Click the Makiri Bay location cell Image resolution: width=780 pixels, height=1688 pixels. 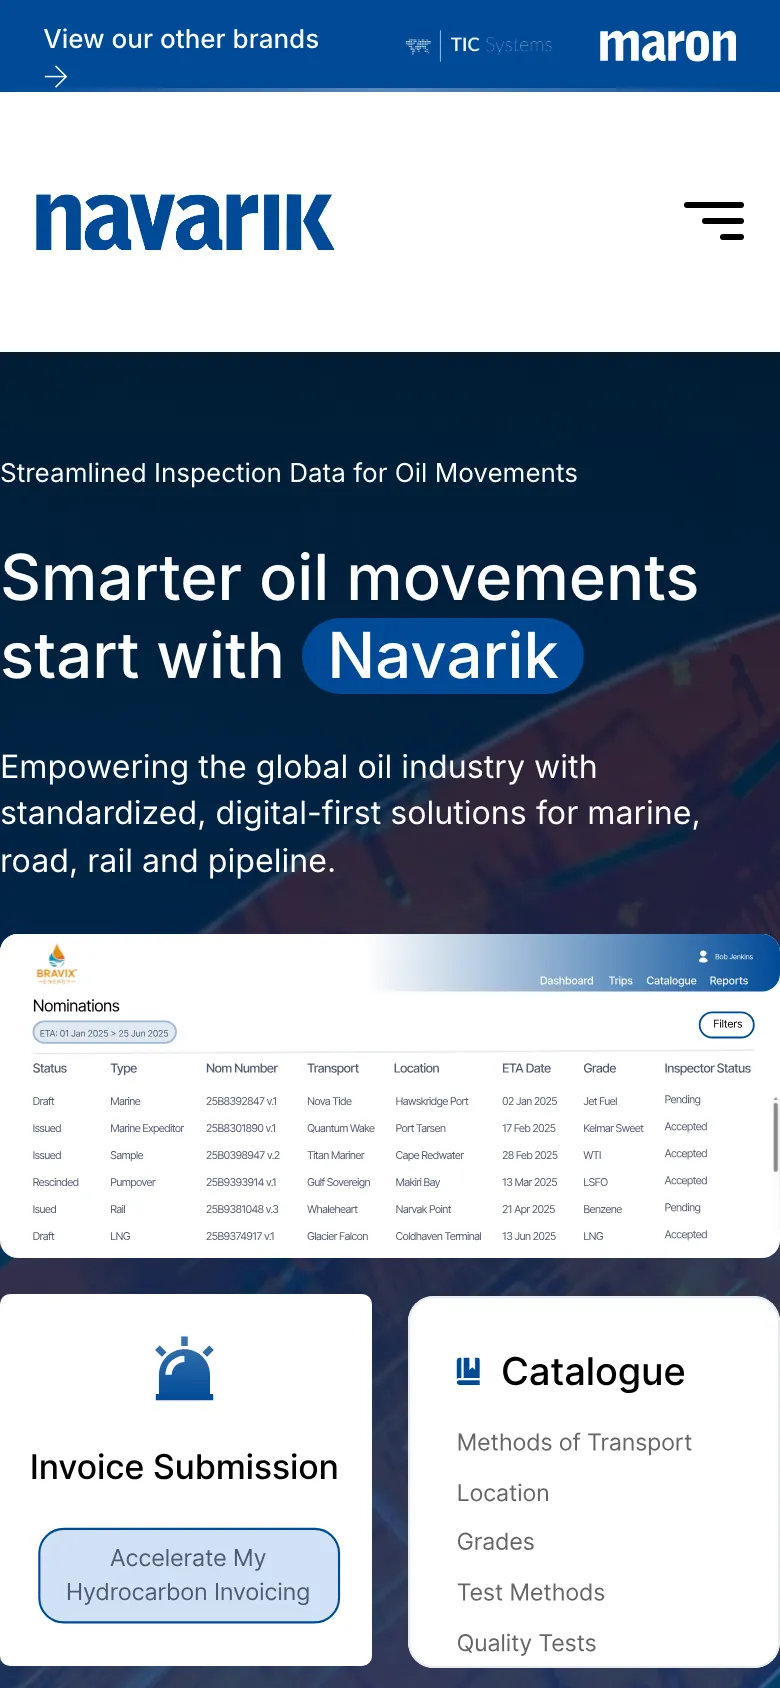coord(418,1182)
